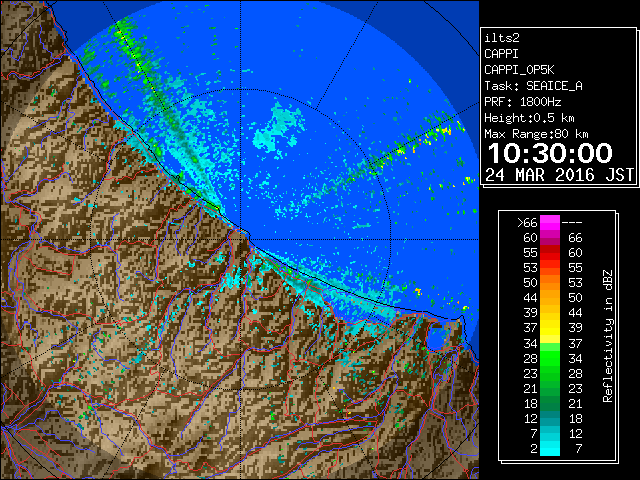Screen dimensions: 640x480
Task: Click the 'PRF: 1800Hz' line
Action: click(523, 102)
